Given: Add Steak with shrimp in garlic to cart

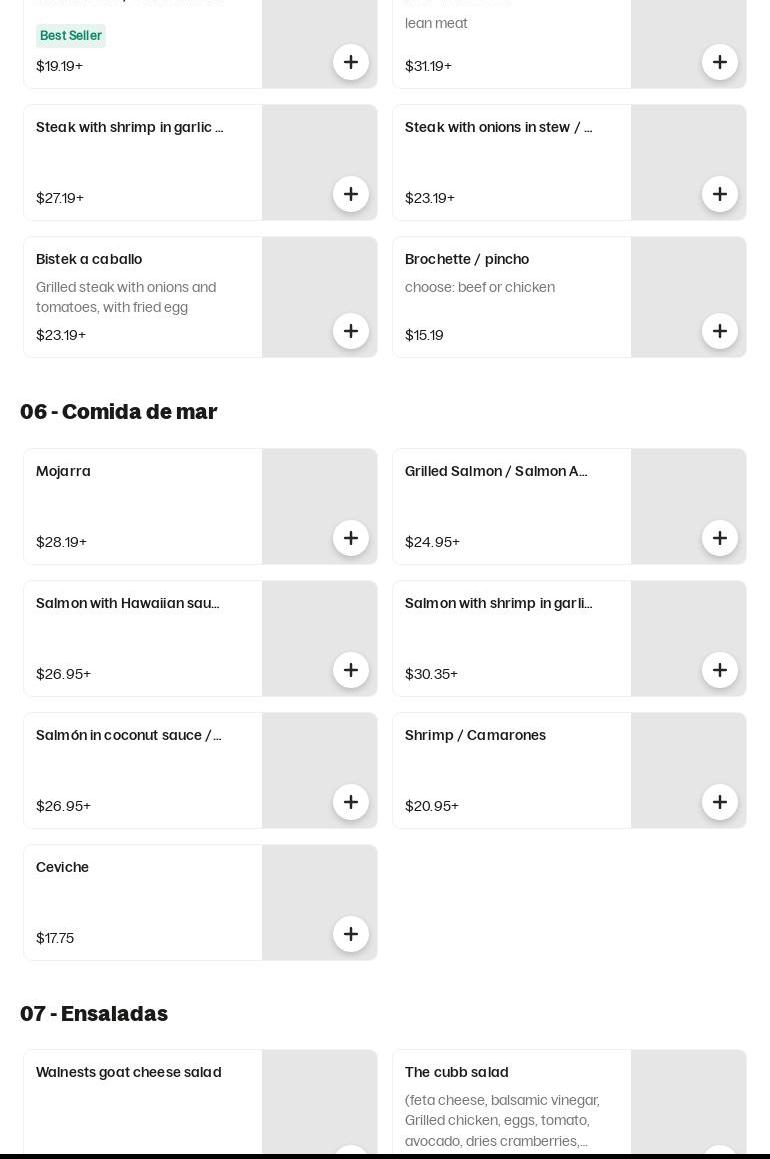Looking at the screenshot, I should tap(350, 194).
